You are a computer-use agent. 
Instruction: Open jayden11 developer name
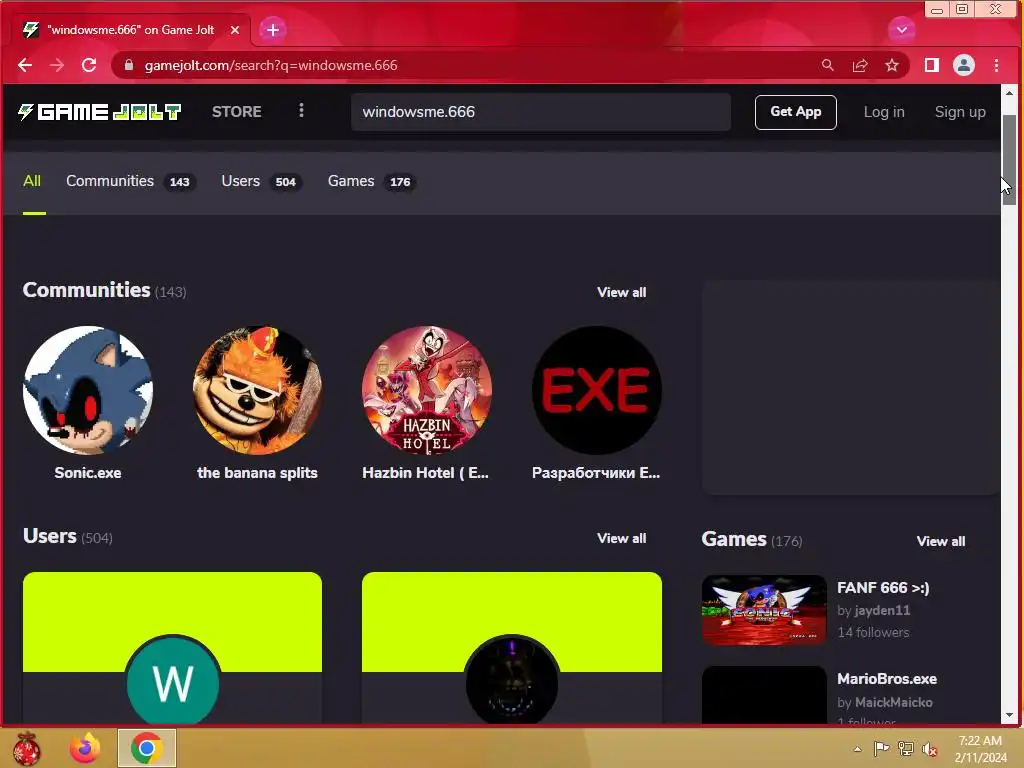[882, 611]
